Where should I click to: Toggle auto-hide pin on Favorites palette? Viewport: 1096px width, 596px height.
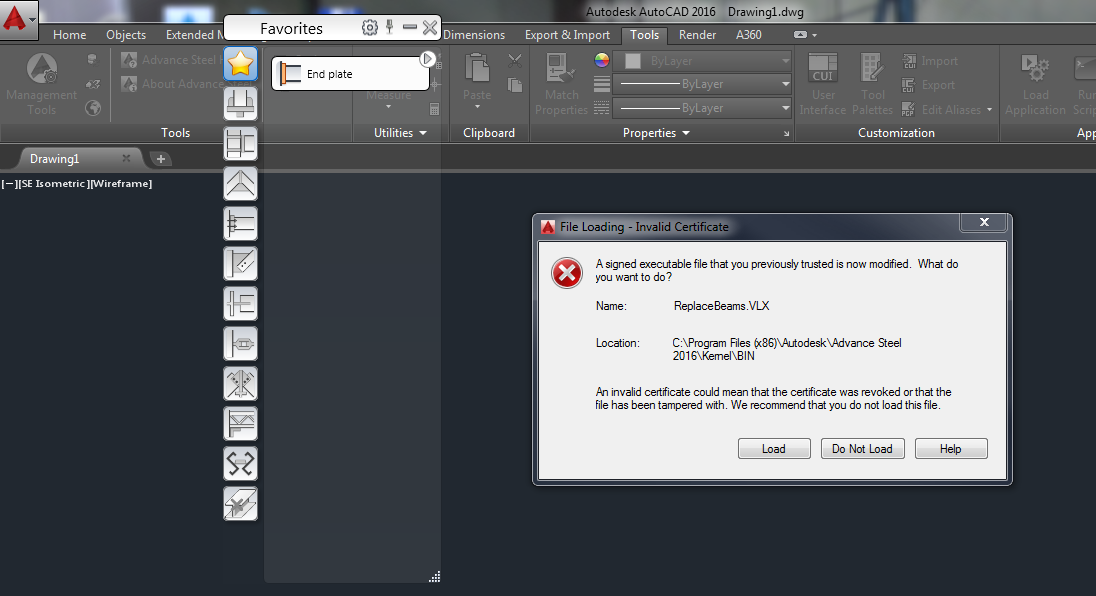389,27
